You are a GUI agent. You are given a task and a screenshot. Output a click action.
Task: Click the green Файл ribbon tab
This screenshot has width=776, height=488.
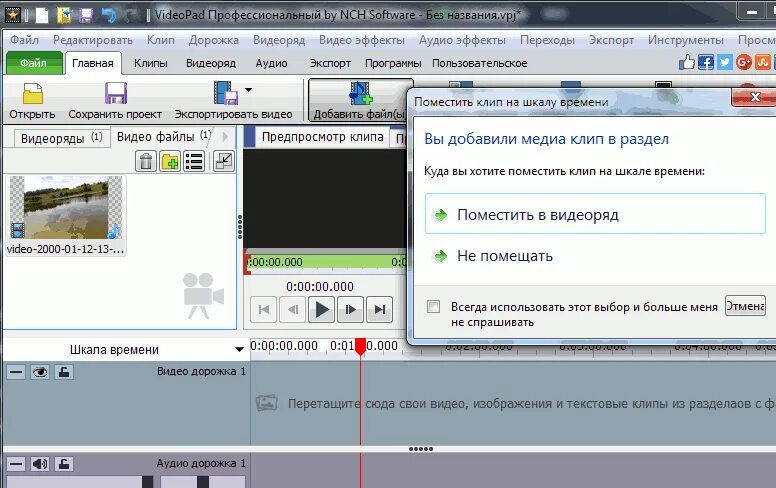tap(34, 63)
